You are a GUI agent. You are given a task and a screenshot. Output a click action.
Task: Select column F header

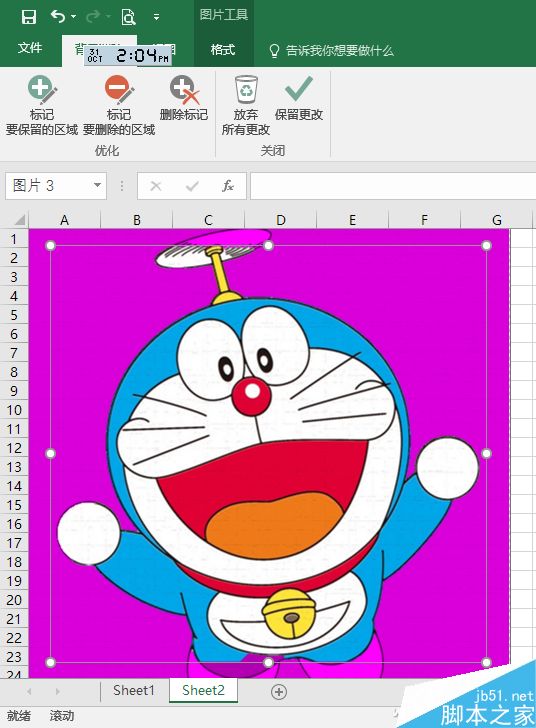(x=425, y=220)
